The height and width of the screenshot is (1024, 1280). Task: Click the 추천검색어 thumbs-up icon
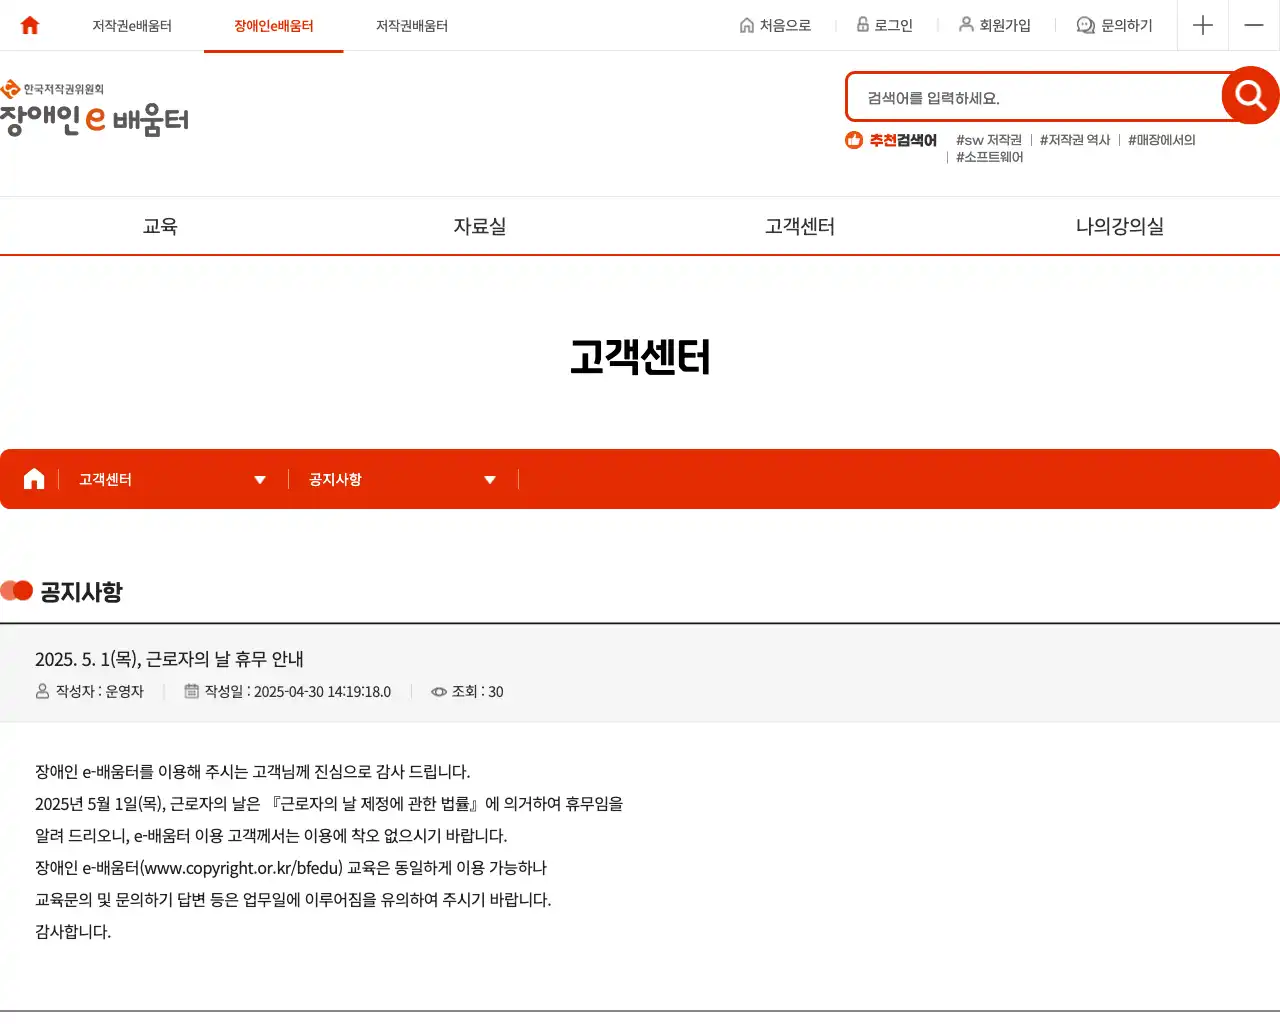[x=855, y=141]
